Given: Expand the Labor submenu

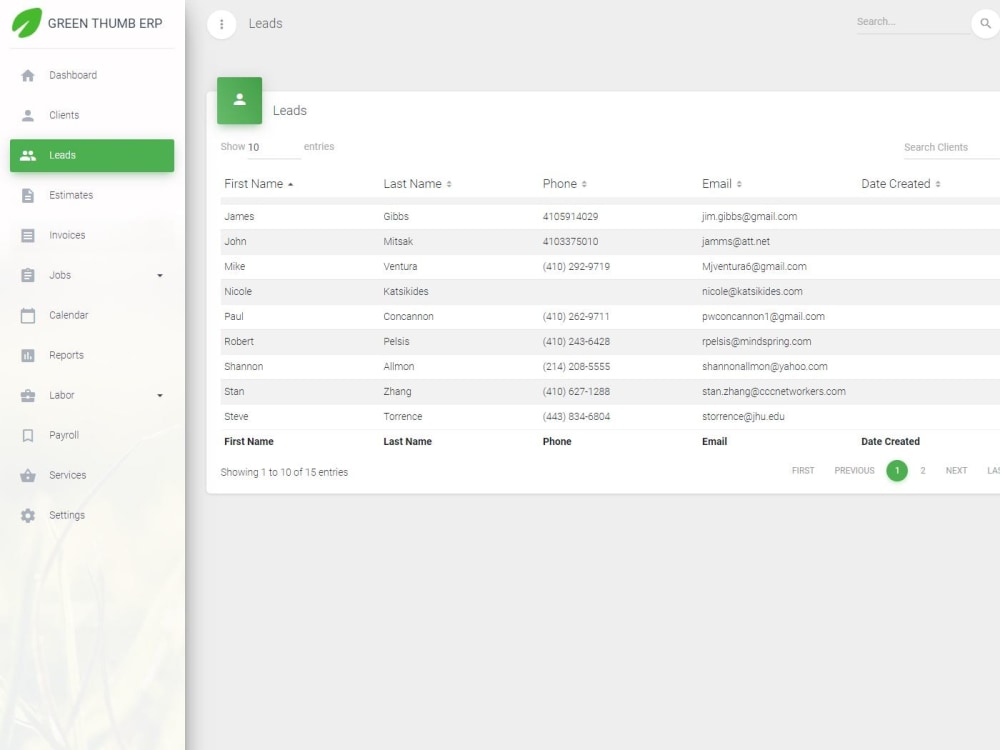Looking at the screenshot, I should pos(159,394).
